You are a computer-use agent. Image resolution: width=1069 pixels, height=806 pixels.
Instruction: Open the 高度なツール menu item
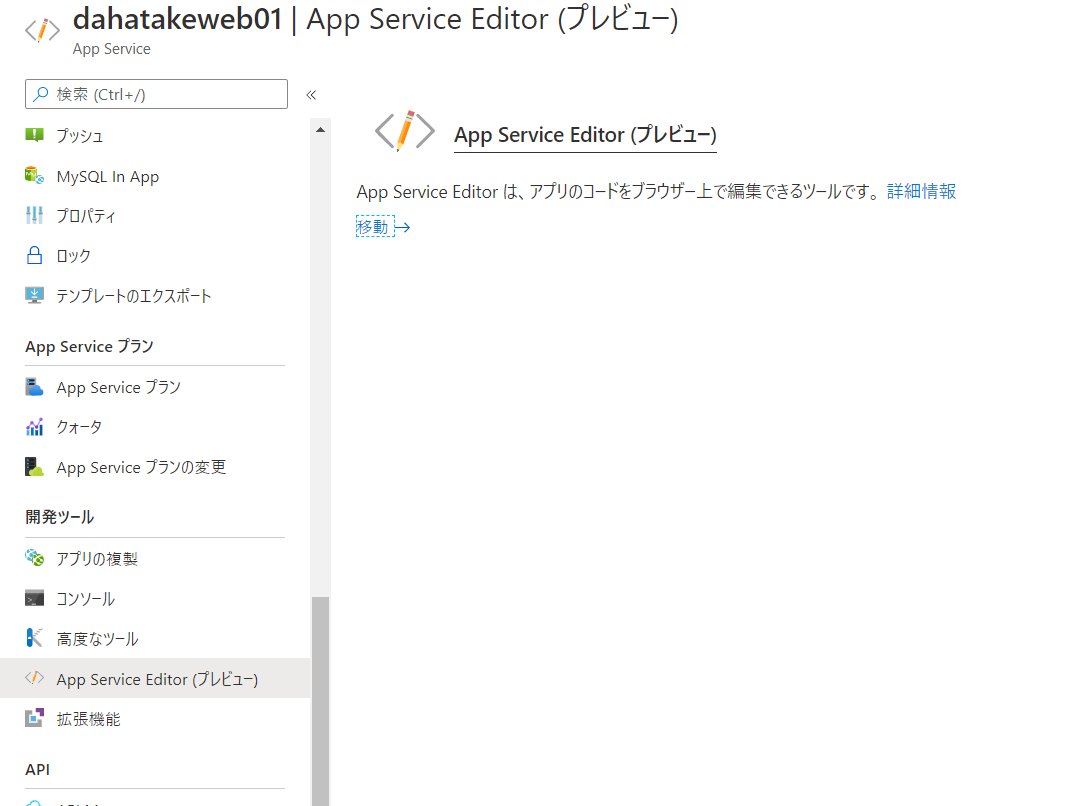(x=155, y=639)
